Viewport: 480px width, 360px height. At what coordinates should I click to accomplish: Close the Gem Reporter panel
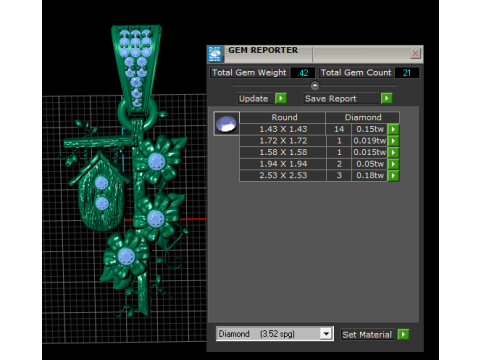[x=415, y=53]
